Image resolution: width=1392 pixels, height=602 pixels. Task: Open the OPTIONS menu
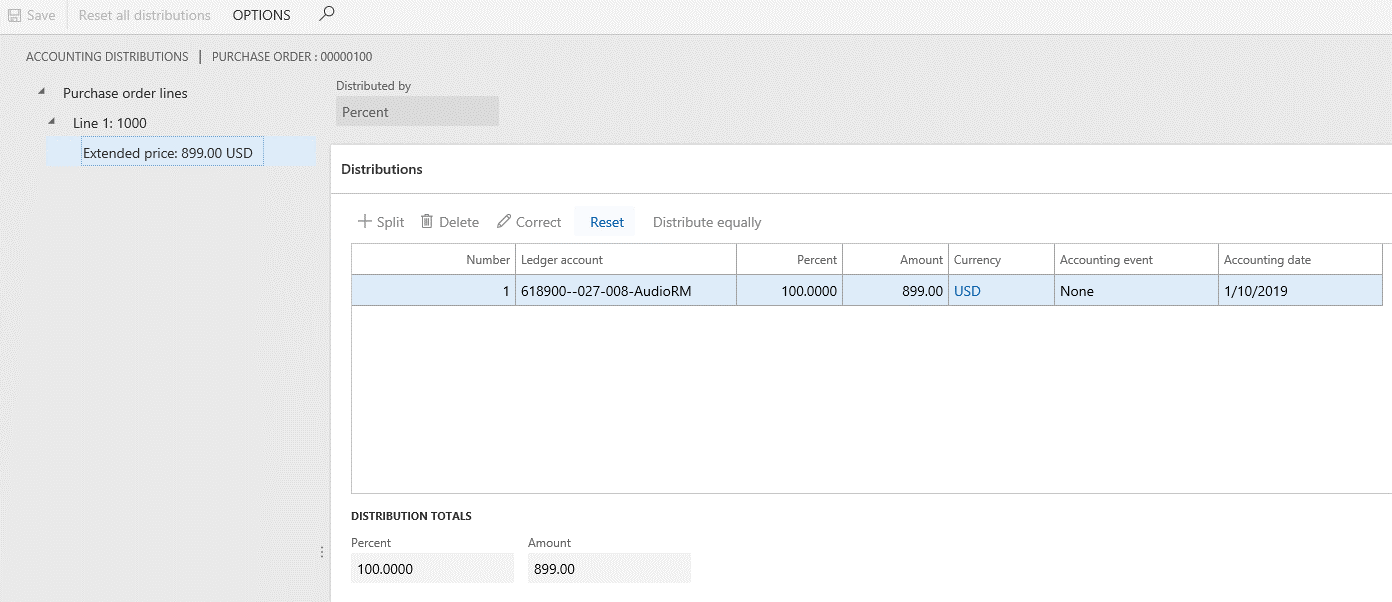tap(262, 15)
